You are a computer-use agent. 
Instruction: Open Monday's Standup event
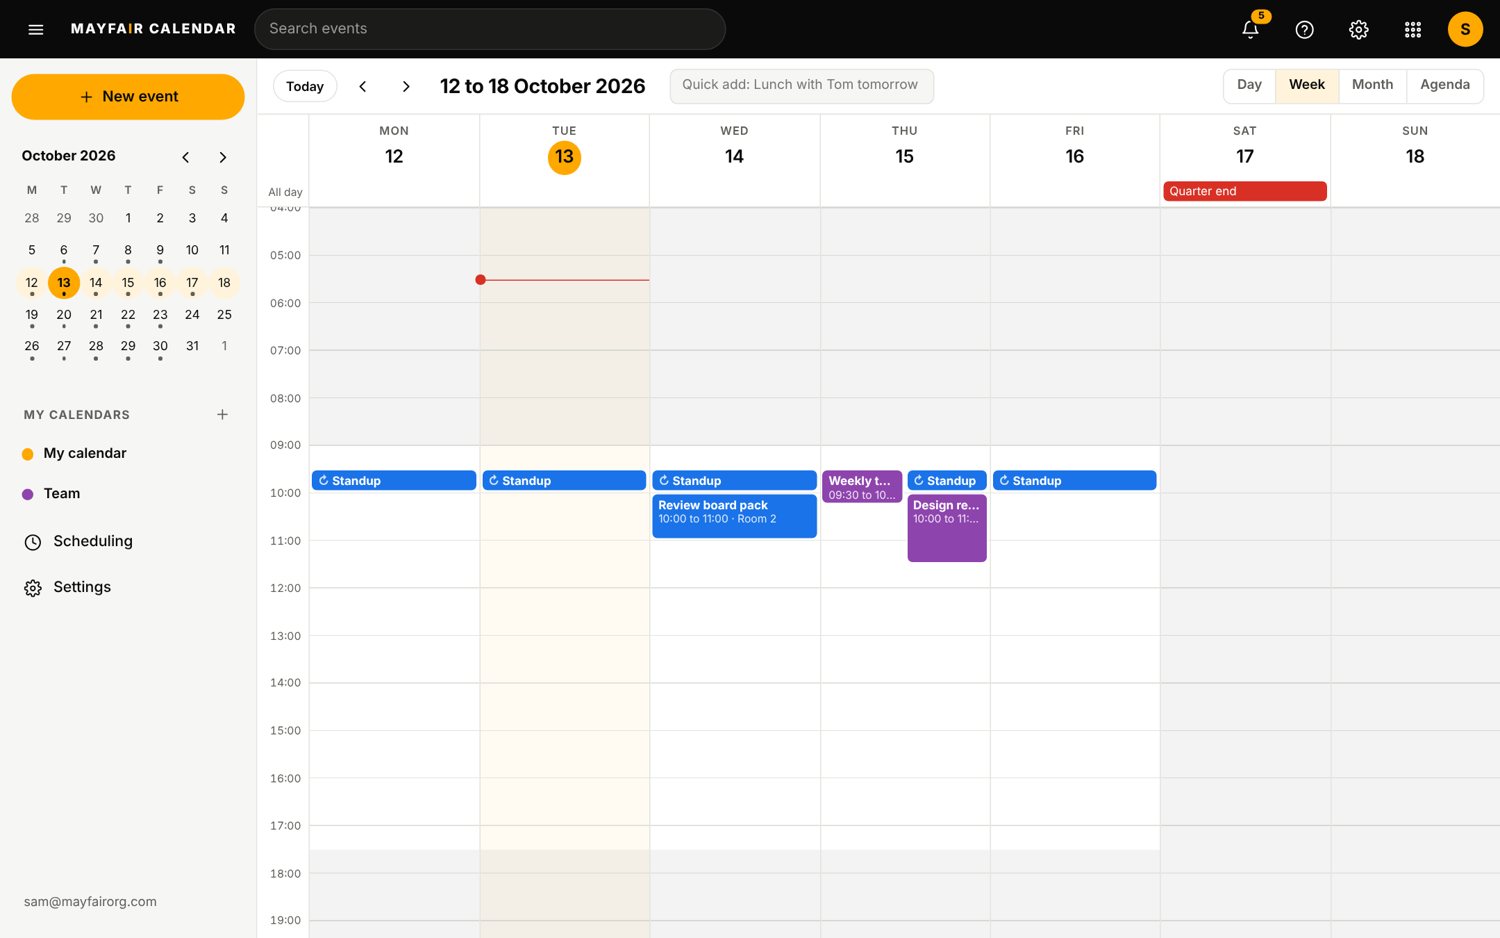pos(394,481)
